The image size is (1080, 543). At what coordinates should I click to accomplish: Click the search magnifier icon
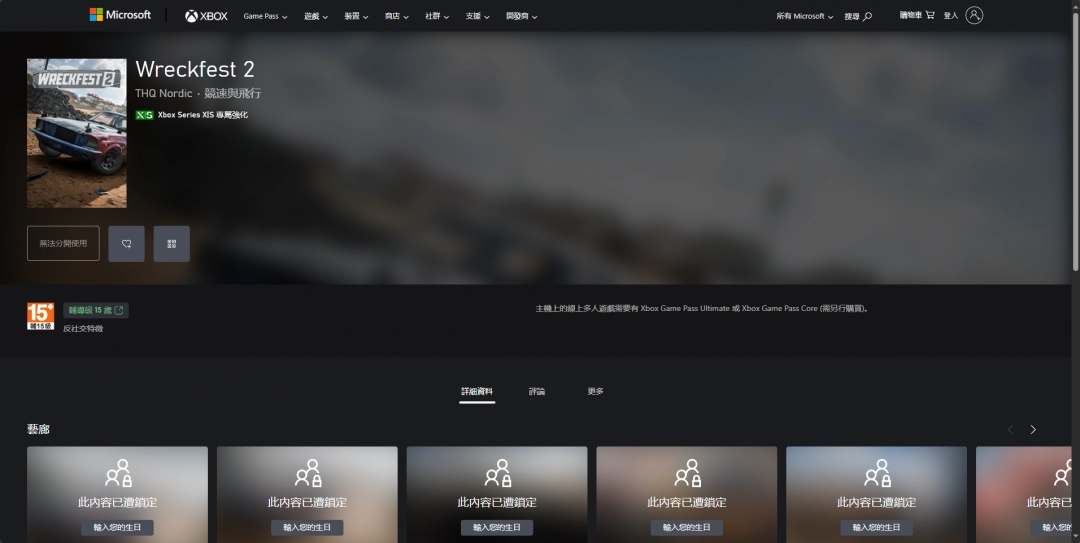coord(867,16)
